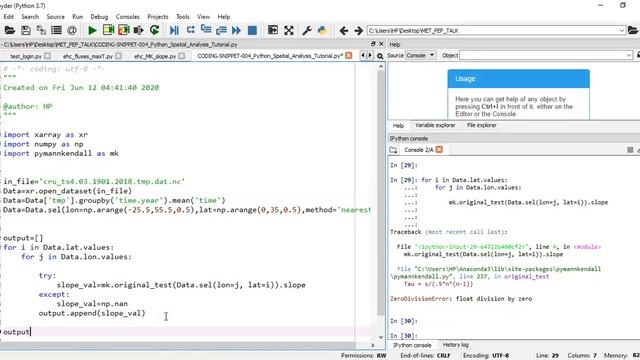Switch to ehc_MK_slope.py editor tab
The image size is (640, 360).
(x=155, y=56)
